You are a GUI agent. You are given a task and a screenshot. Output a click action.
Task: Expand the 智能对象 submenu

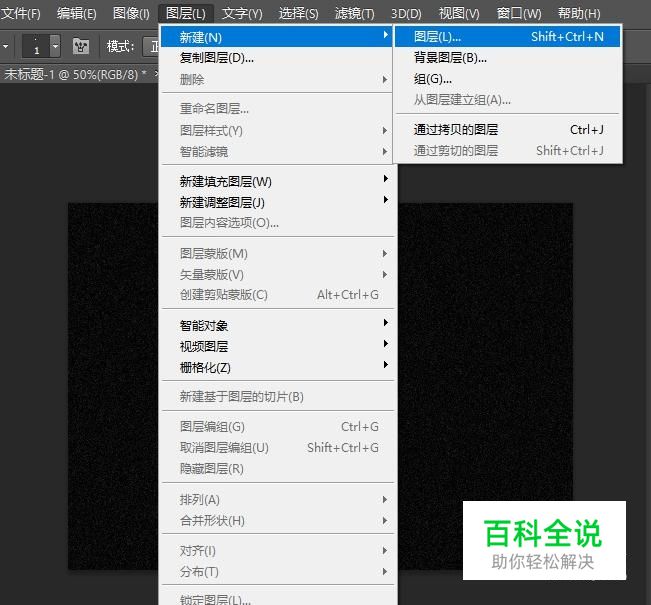pyautogui.click(x=277, y=325)
